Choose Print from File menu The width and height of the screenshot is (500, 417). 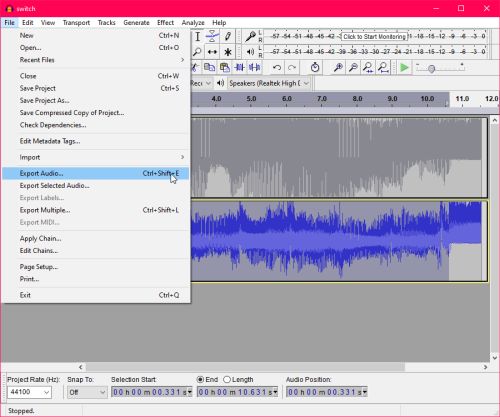pyautogui.click(x=96, y=279)
